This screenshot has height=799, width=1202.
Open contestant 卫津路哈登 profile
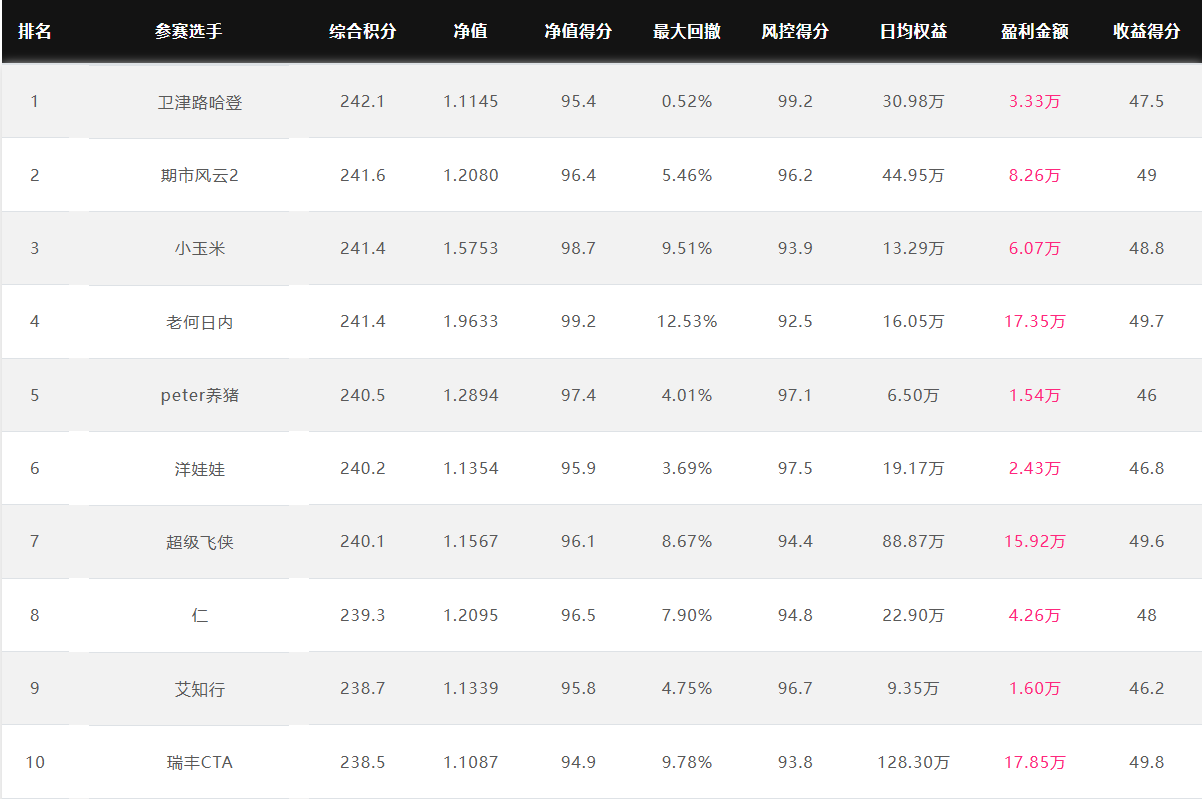point(200,102)
